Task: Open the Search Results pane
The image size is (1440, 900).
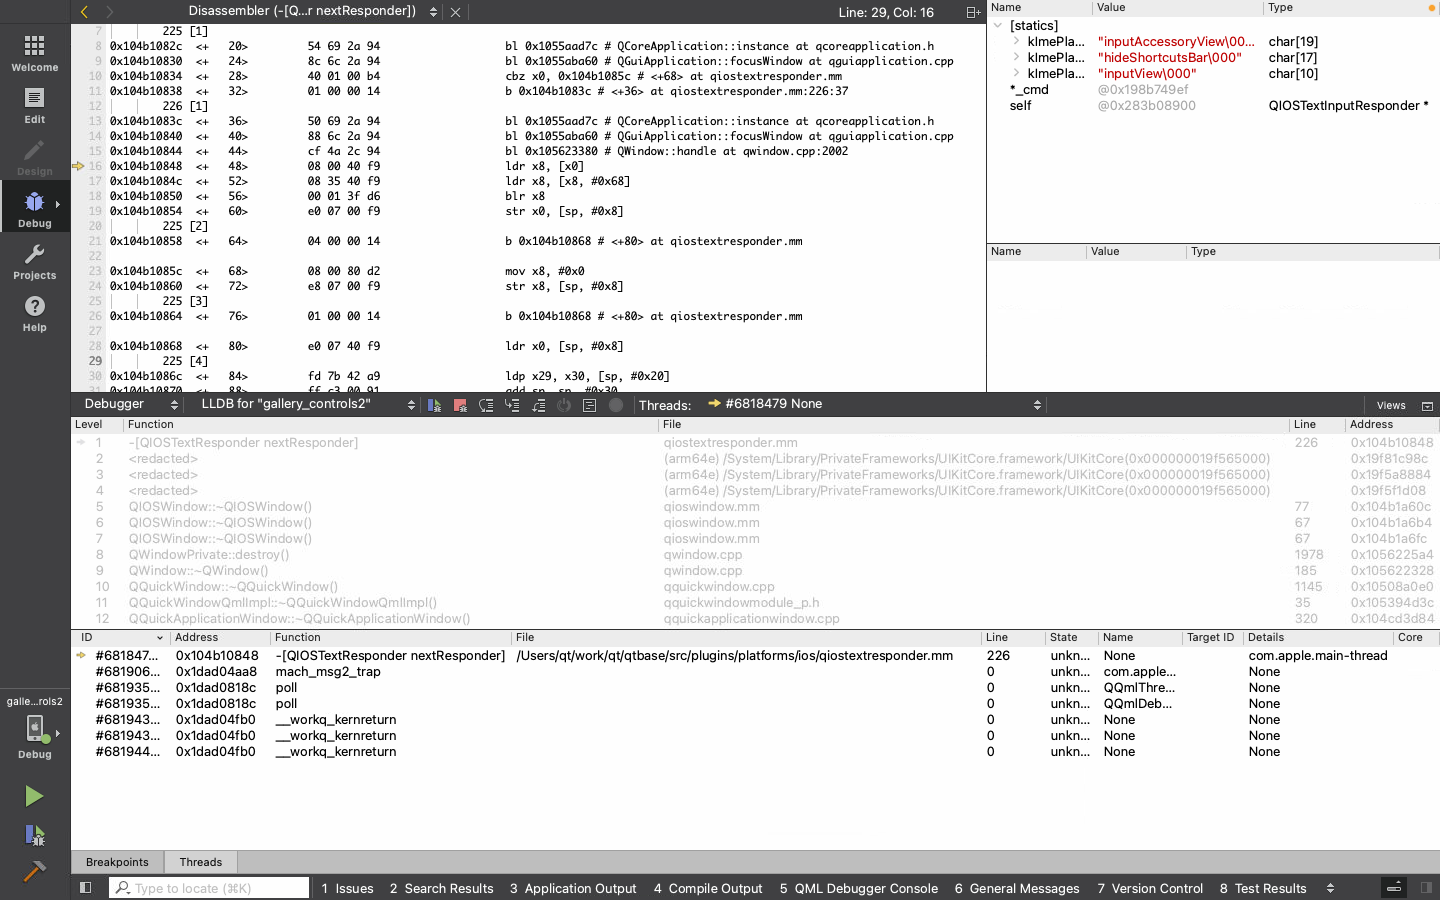Action: click(441, 888)
